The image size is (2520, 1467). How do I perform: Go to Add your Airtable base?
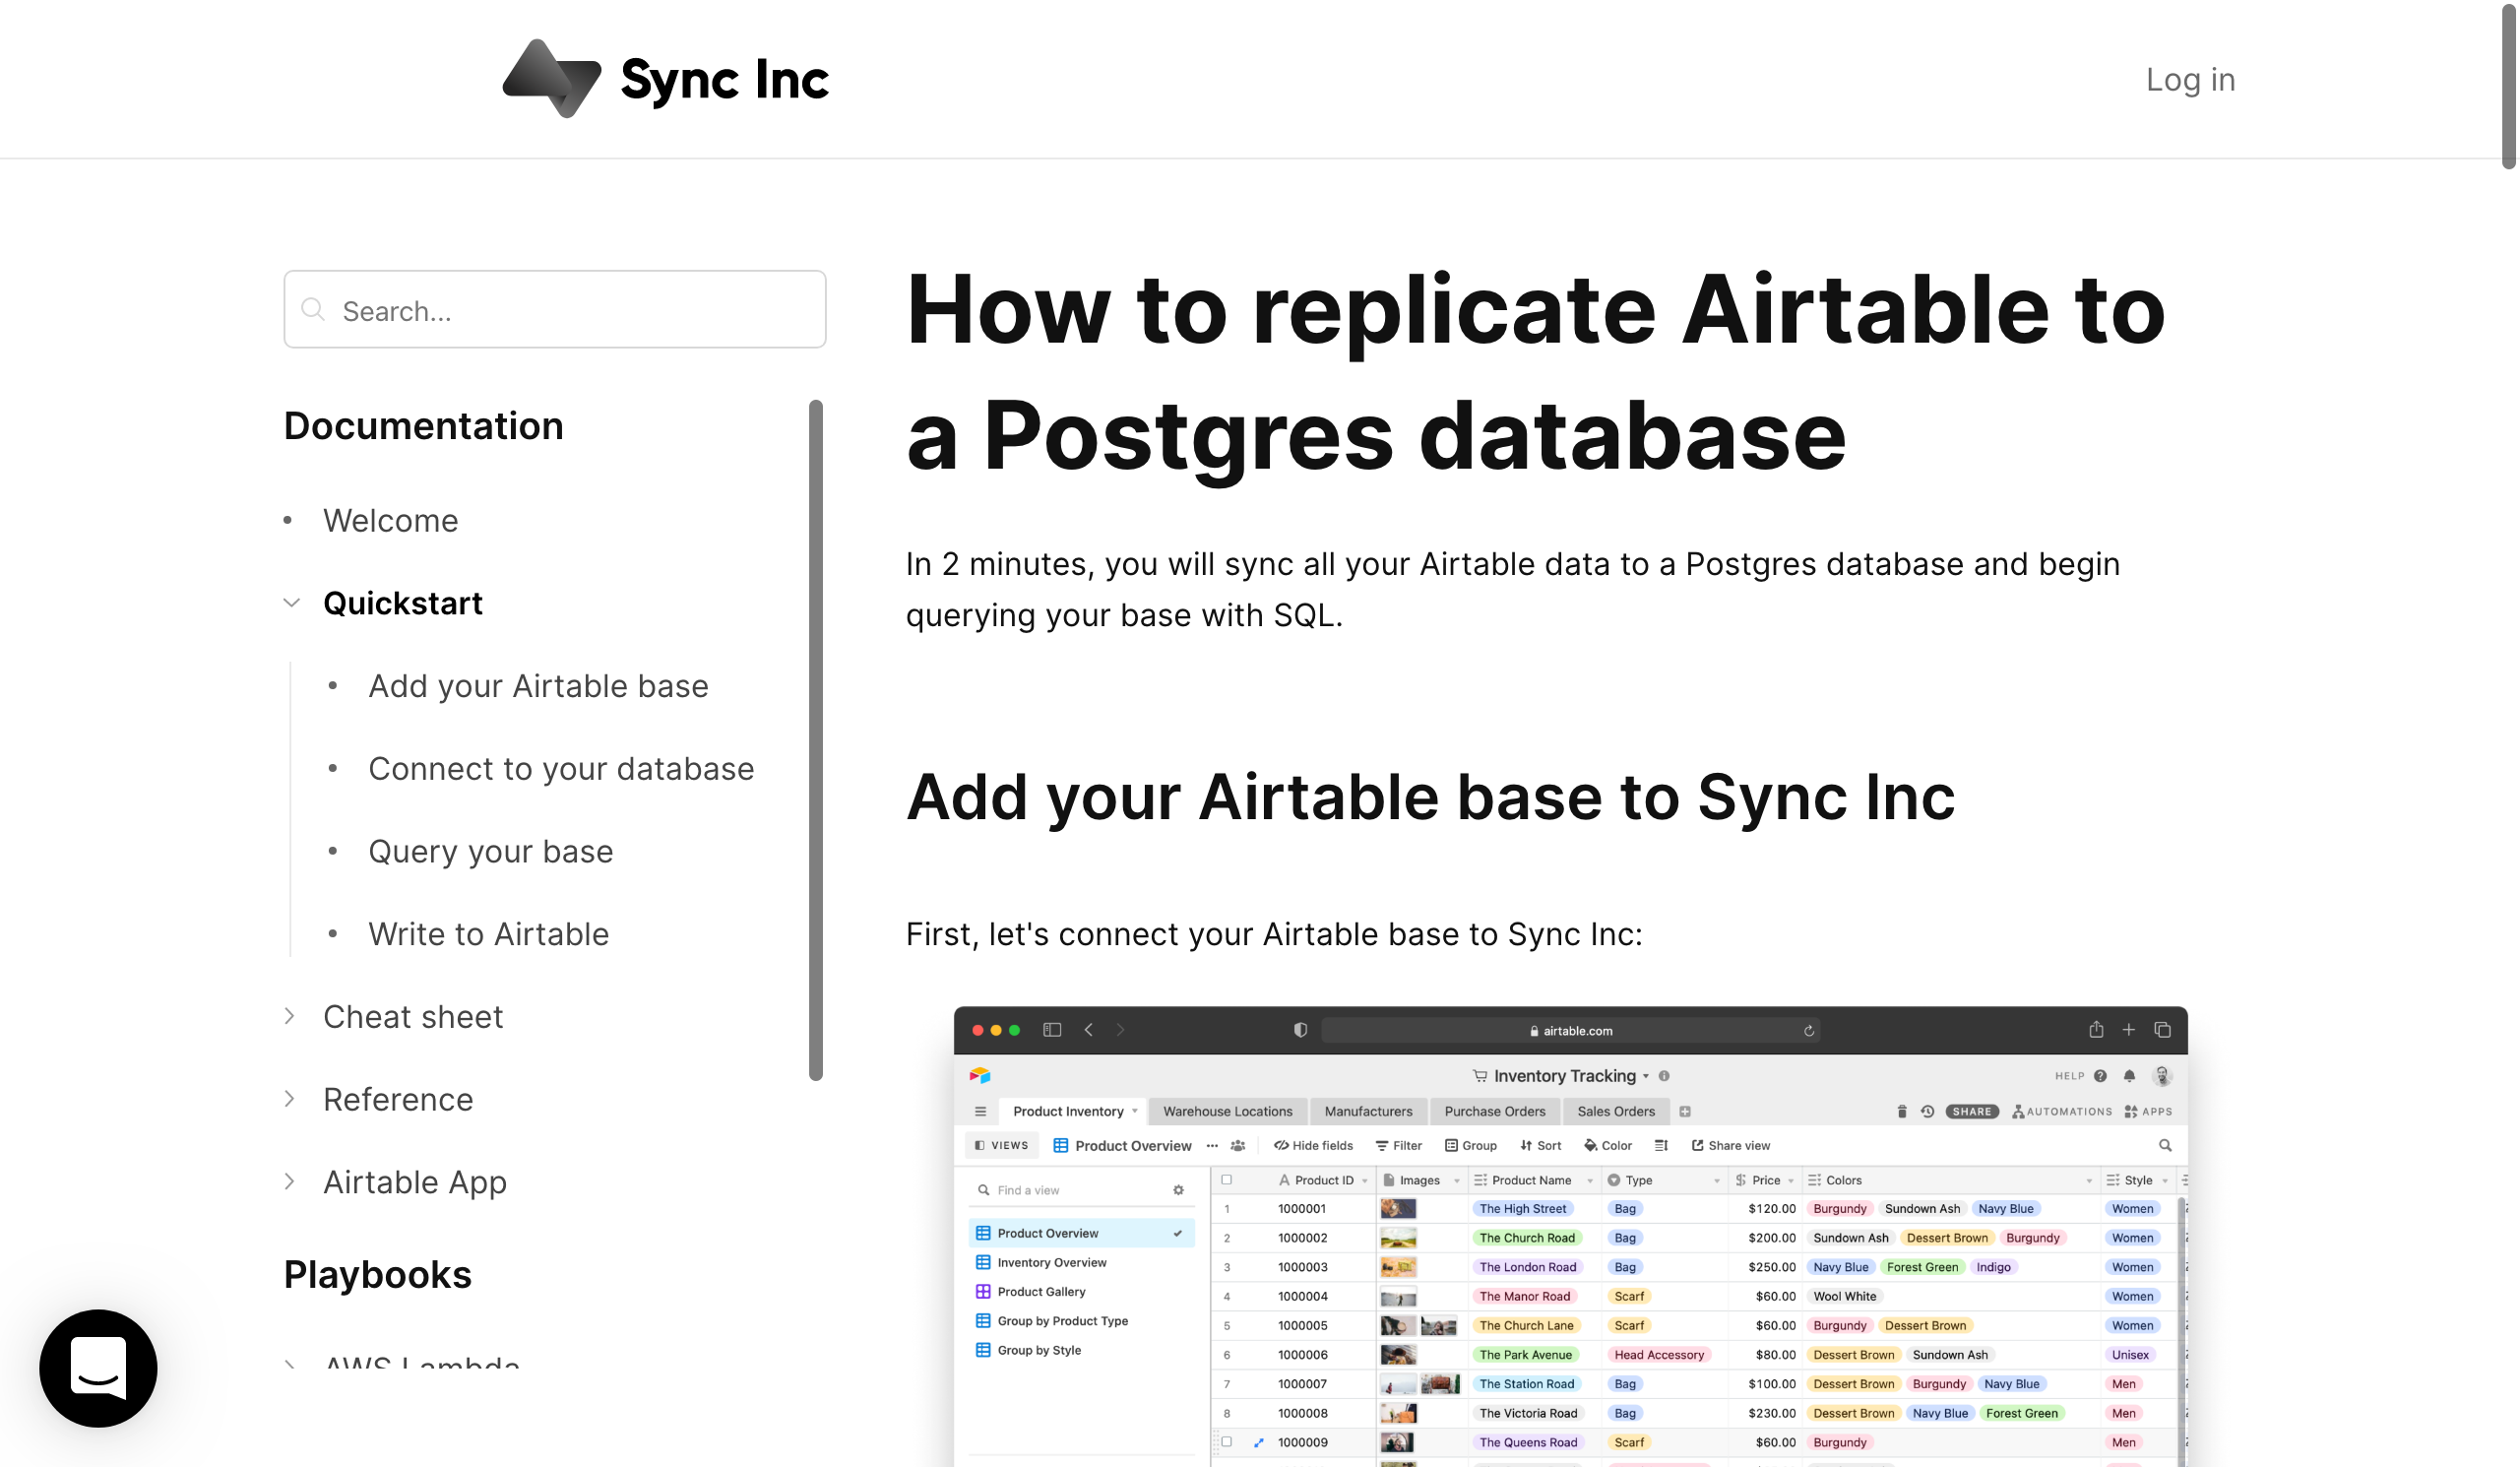(x=538, y=685)
